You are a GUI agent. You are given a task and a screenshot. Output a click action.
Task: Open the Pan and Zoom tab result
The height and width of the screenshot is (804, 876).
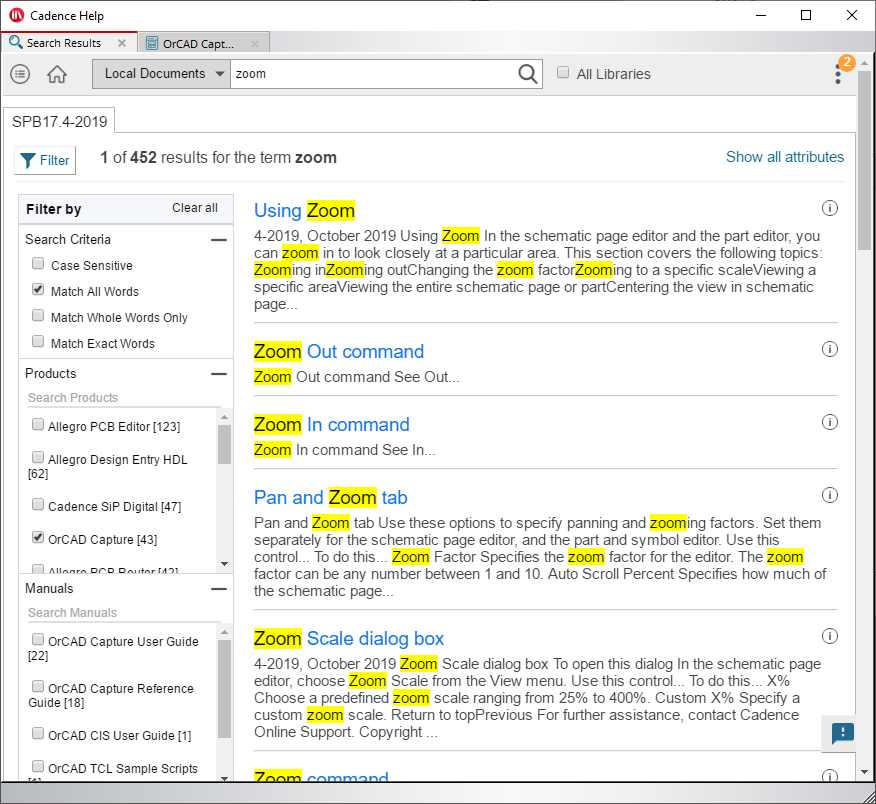tap(331, 497)
